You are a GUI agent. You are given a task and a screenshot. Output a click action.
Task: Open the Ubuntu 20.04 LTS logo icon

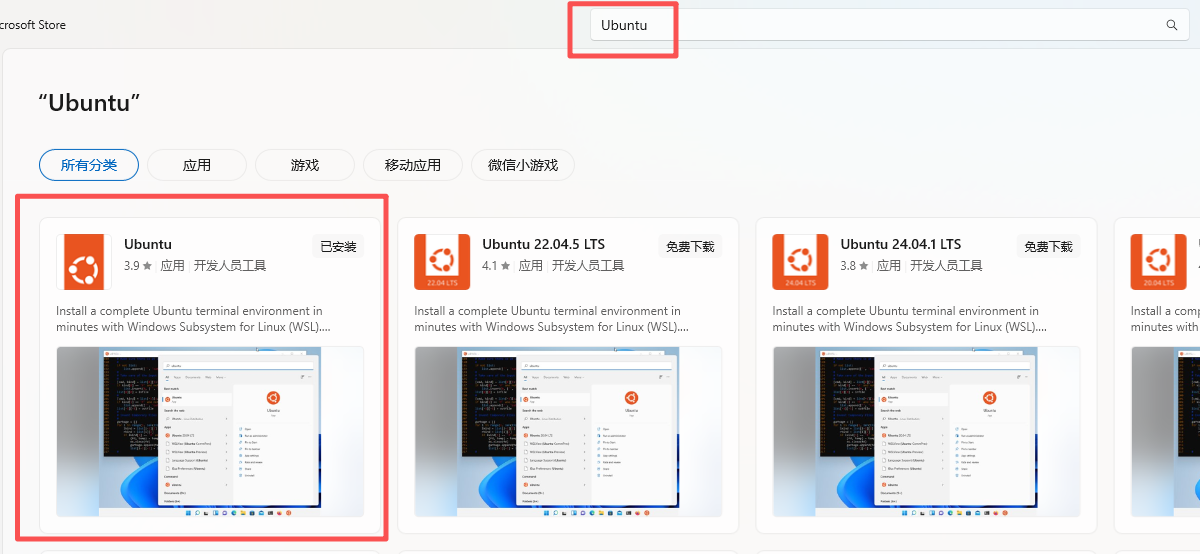pos(1158,262)
